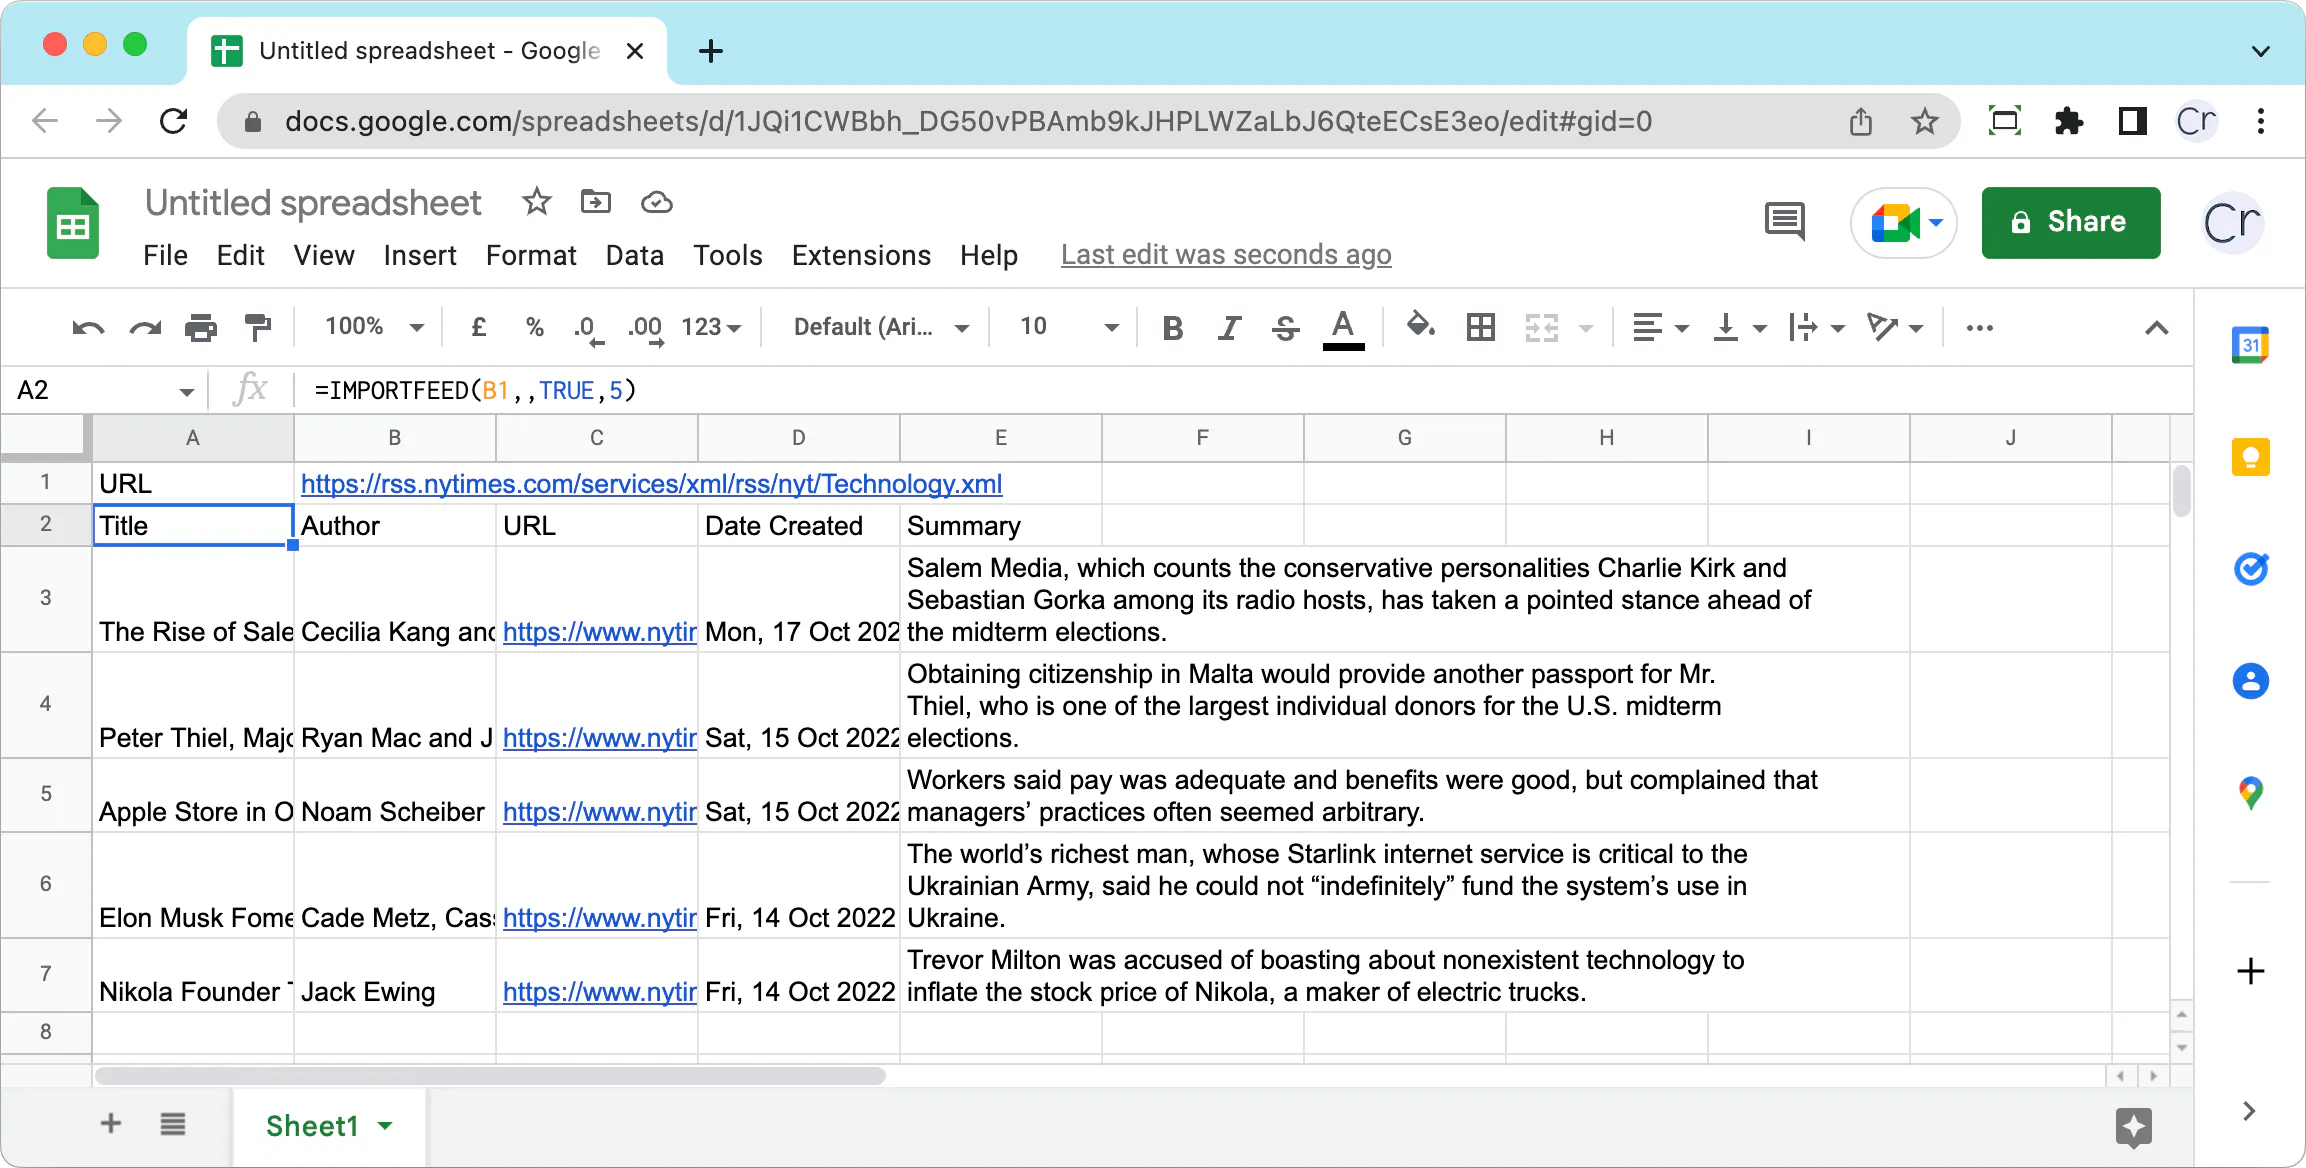Open the NYTimes Technology RSS link
2306x1168 pixels.
click(x=651, y=484)
